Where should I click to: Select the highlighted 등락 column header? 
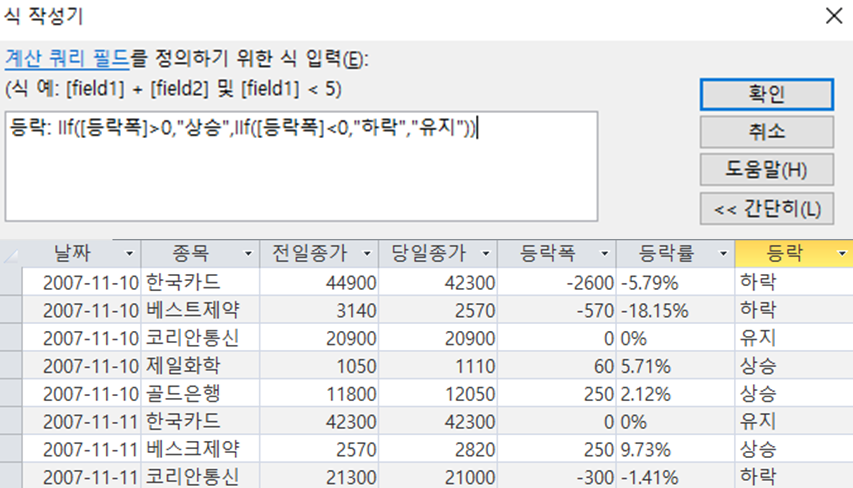click(x=794, y=254)
